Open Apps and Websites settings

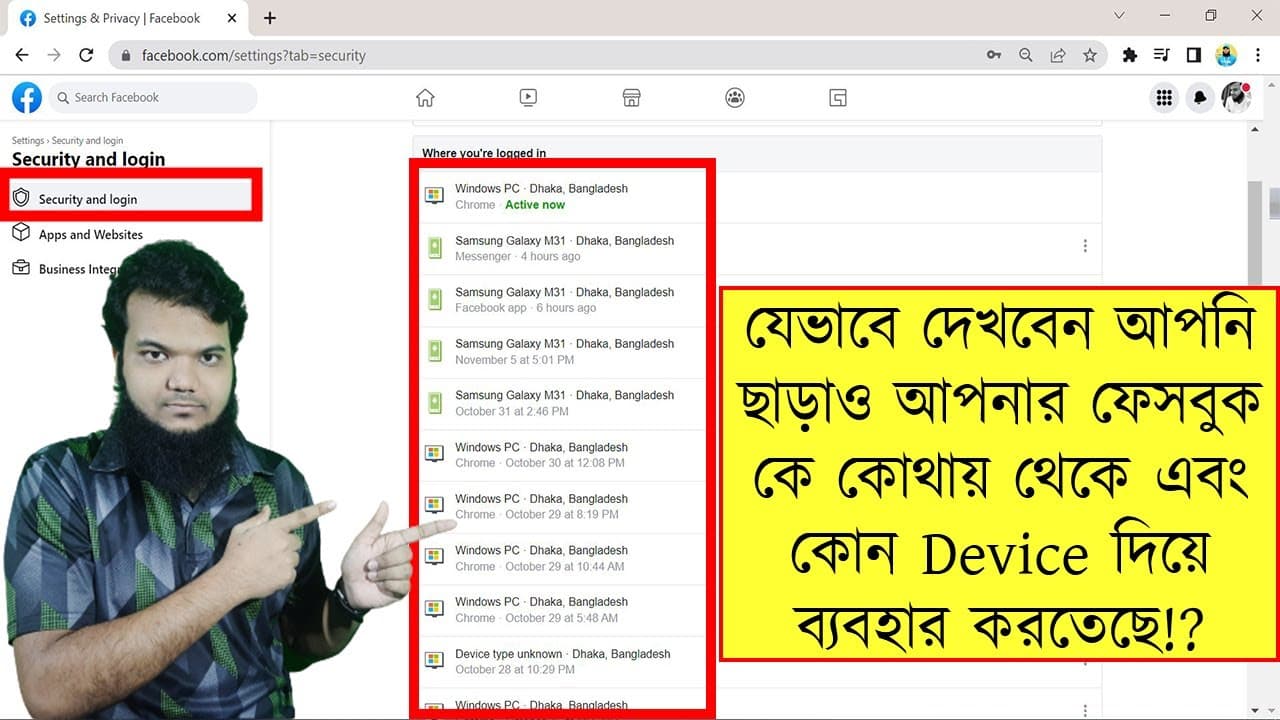pos(91,235)
